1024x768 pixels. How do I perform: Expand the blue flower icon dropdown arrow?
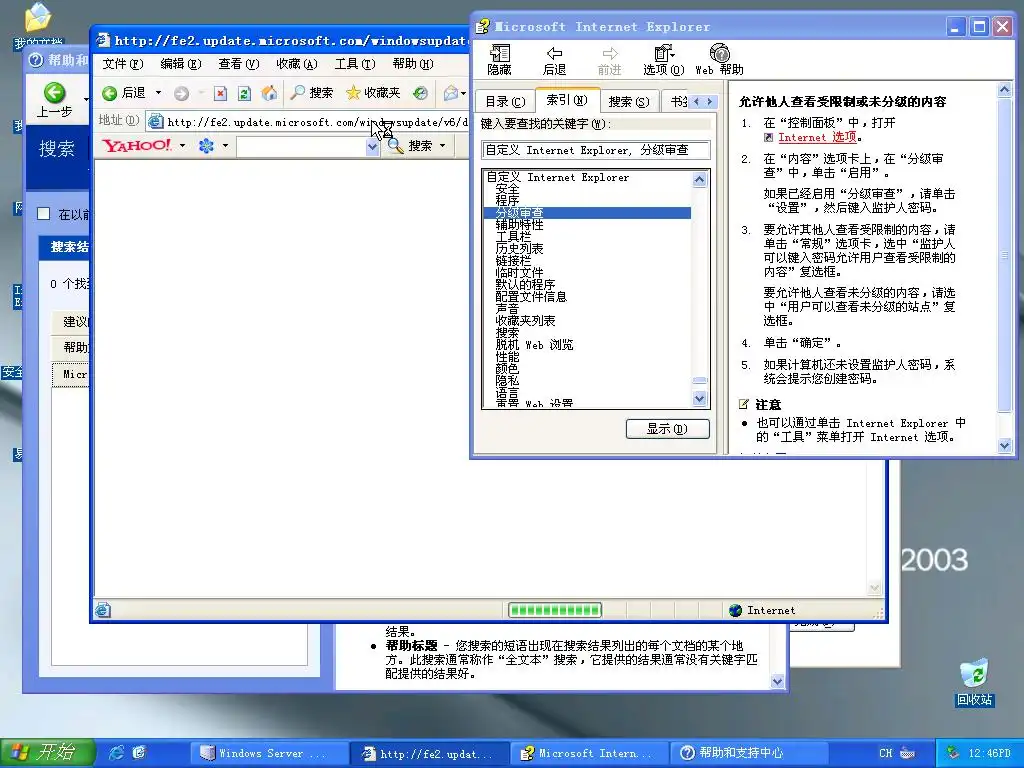click(x=225, y=146)
